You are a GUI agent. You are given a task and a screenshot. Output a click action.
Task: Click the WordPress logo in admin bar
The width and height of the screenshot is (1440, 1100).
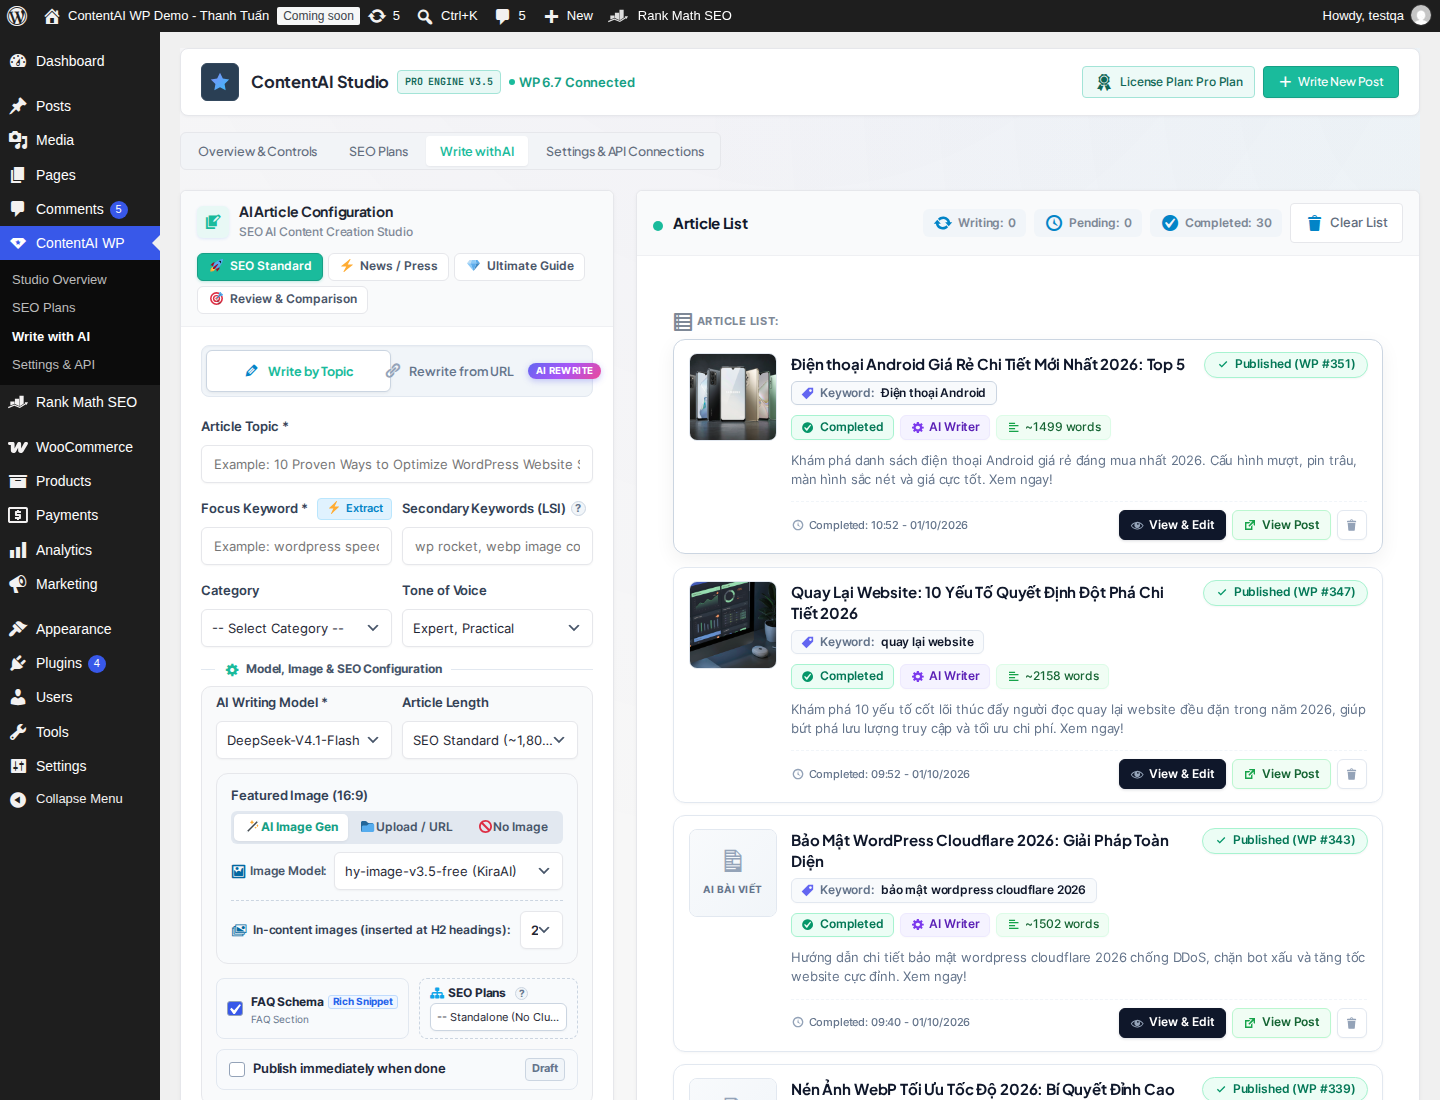point(18,16)
